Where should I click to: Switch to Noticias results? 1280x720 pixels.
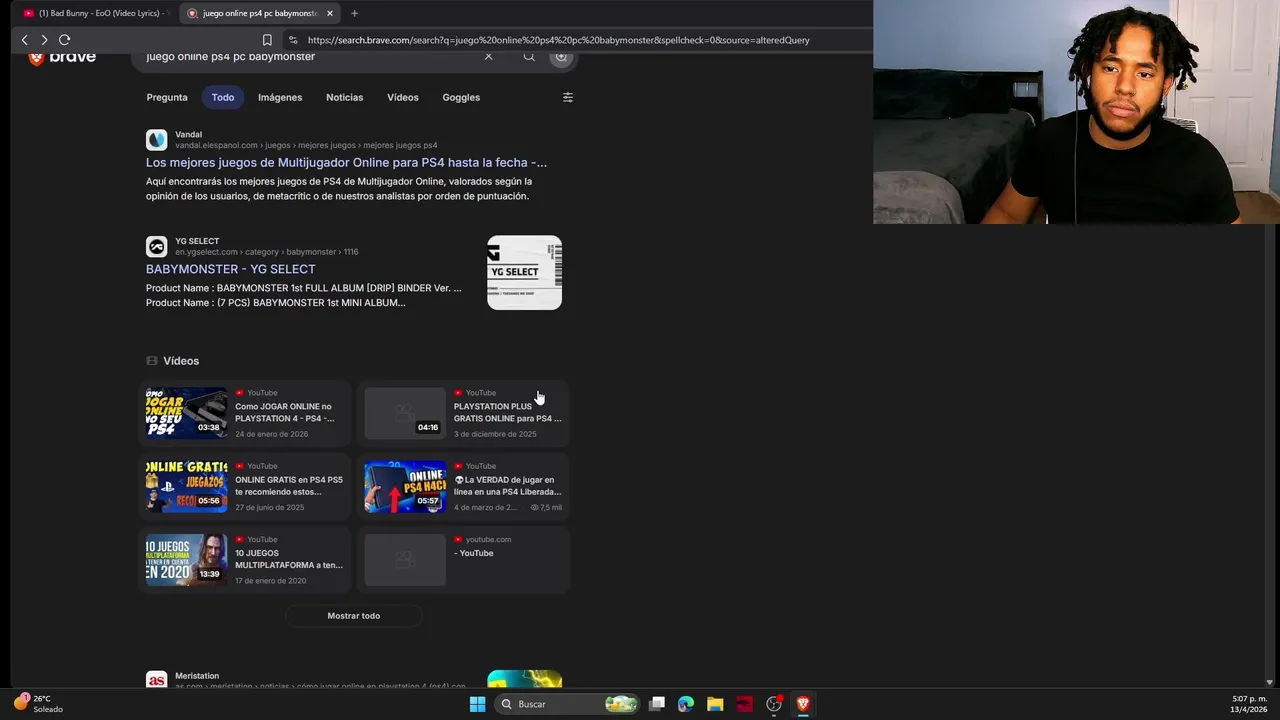(x=344, y=97)
